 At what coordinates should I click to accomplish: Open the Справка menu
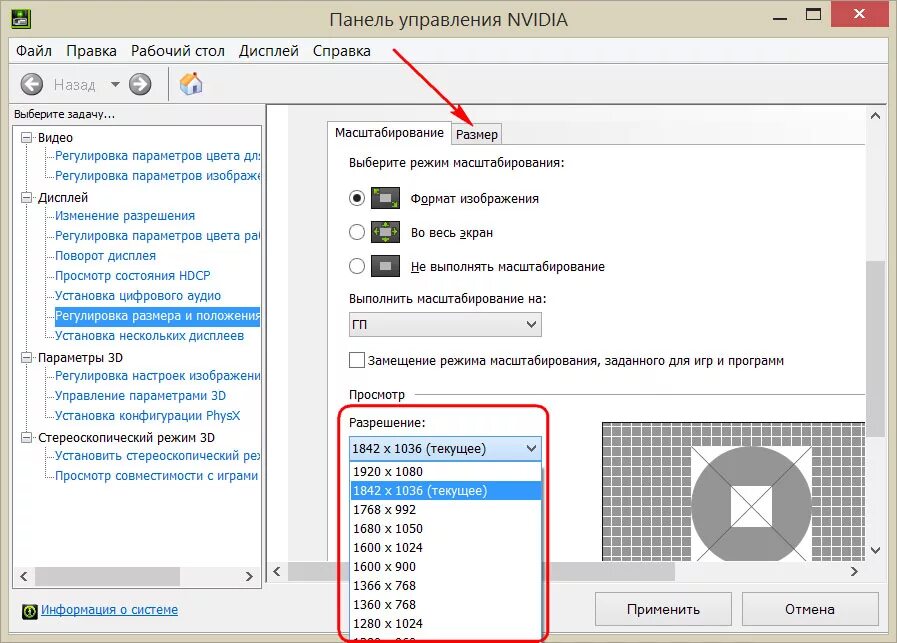pyautogui.click(x=342, y=51)
